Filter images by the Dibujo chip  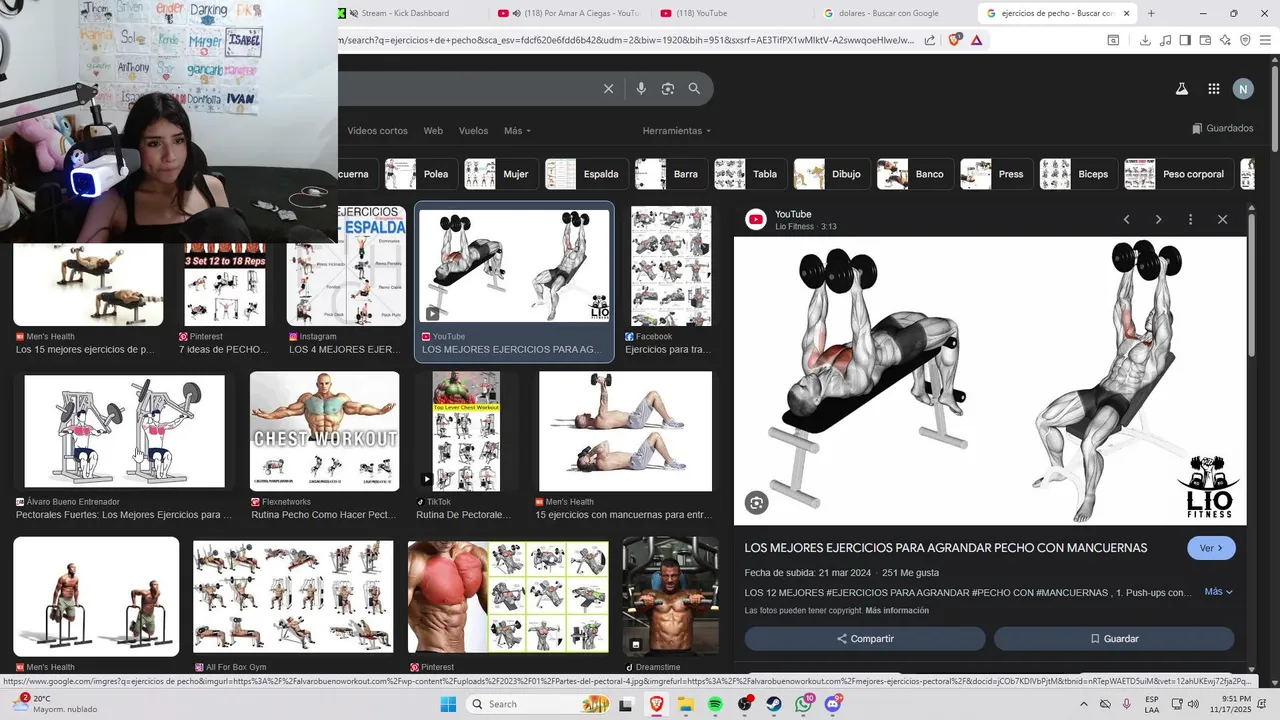832,174
